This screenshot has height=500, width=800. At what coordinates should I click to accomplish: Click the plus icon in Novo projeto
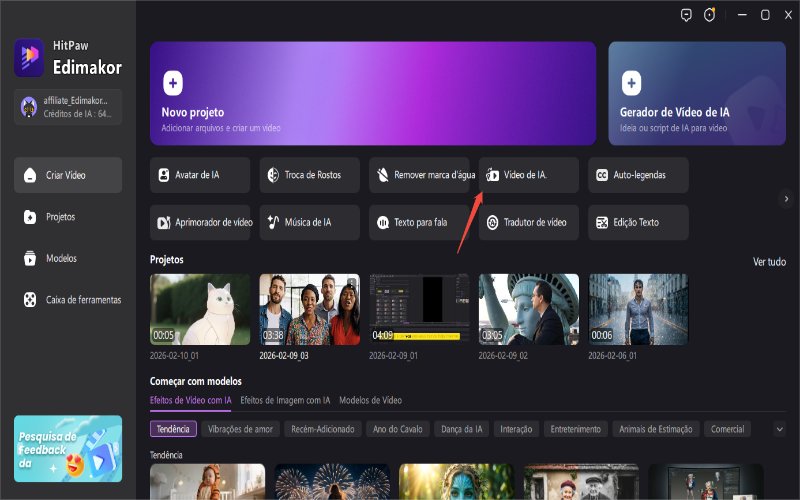point(173,83)
